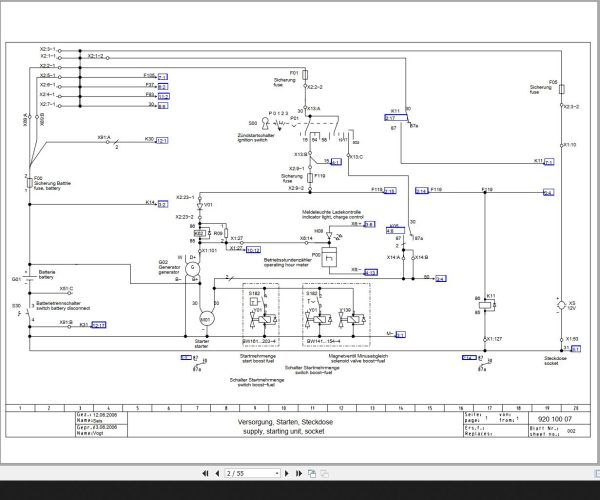Image resolution: width=600 pixels, height=500 pixels.
Task: Select the 'Zündstartschalter ignition switch' label
Action: [256, 138]
